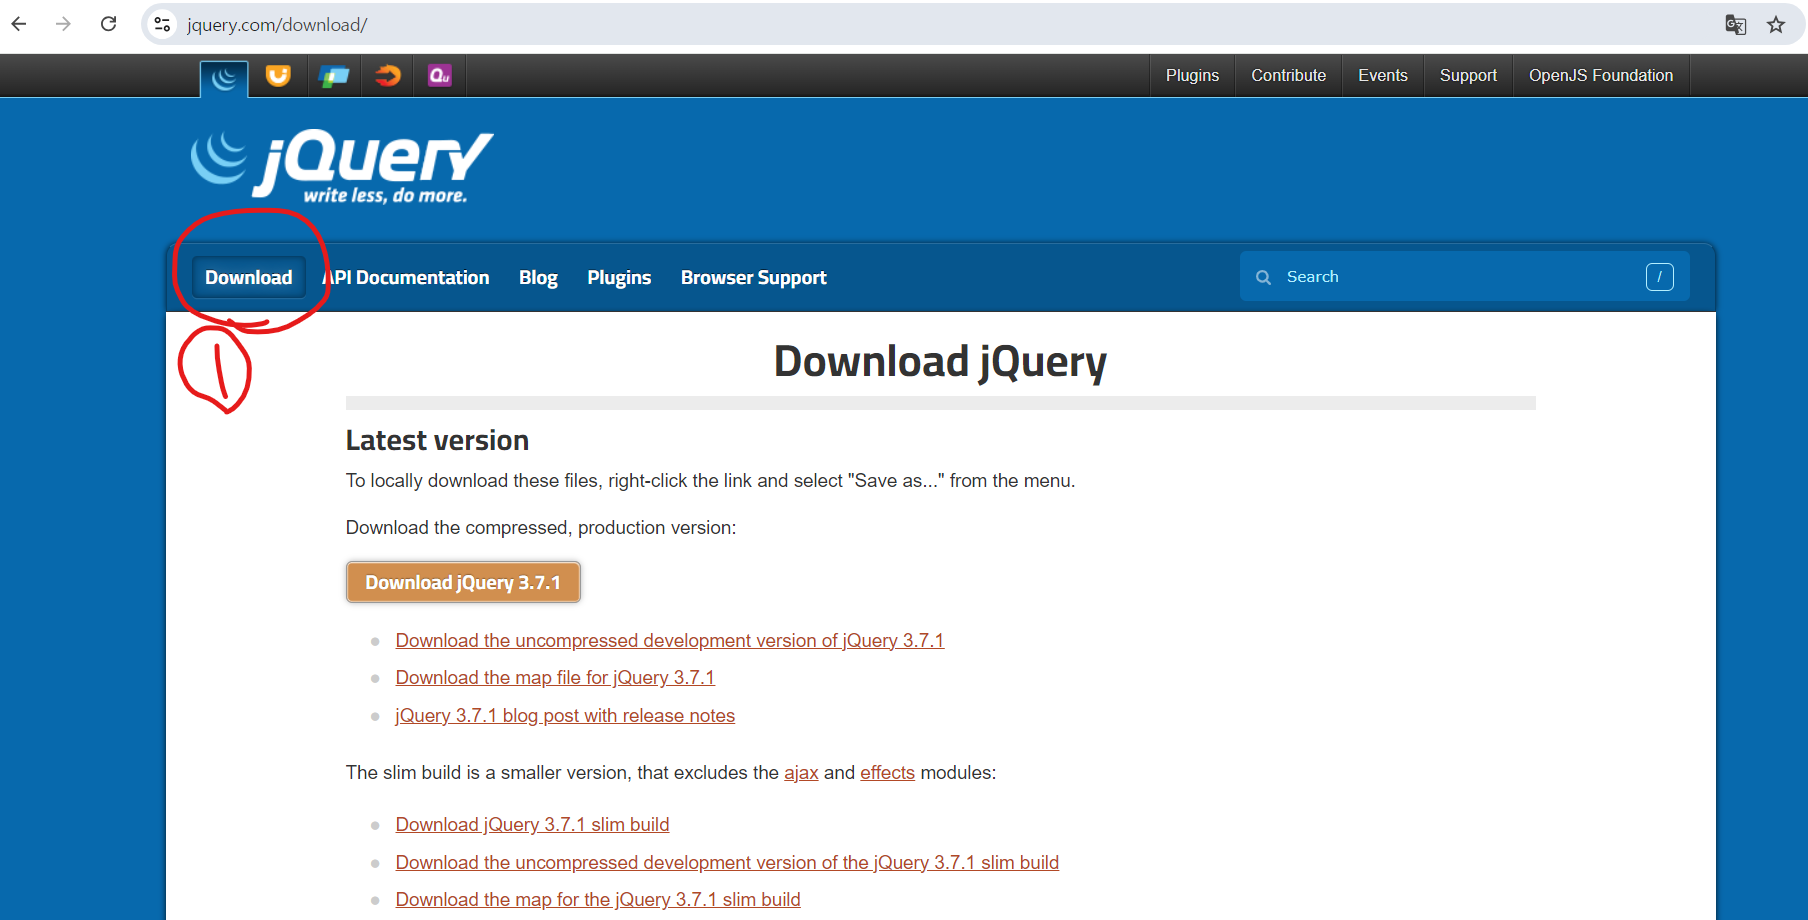Open Plugins in blue navigation bar
Image resolution: width=1808 pixels, height=920 pixels.
(619, 277)
